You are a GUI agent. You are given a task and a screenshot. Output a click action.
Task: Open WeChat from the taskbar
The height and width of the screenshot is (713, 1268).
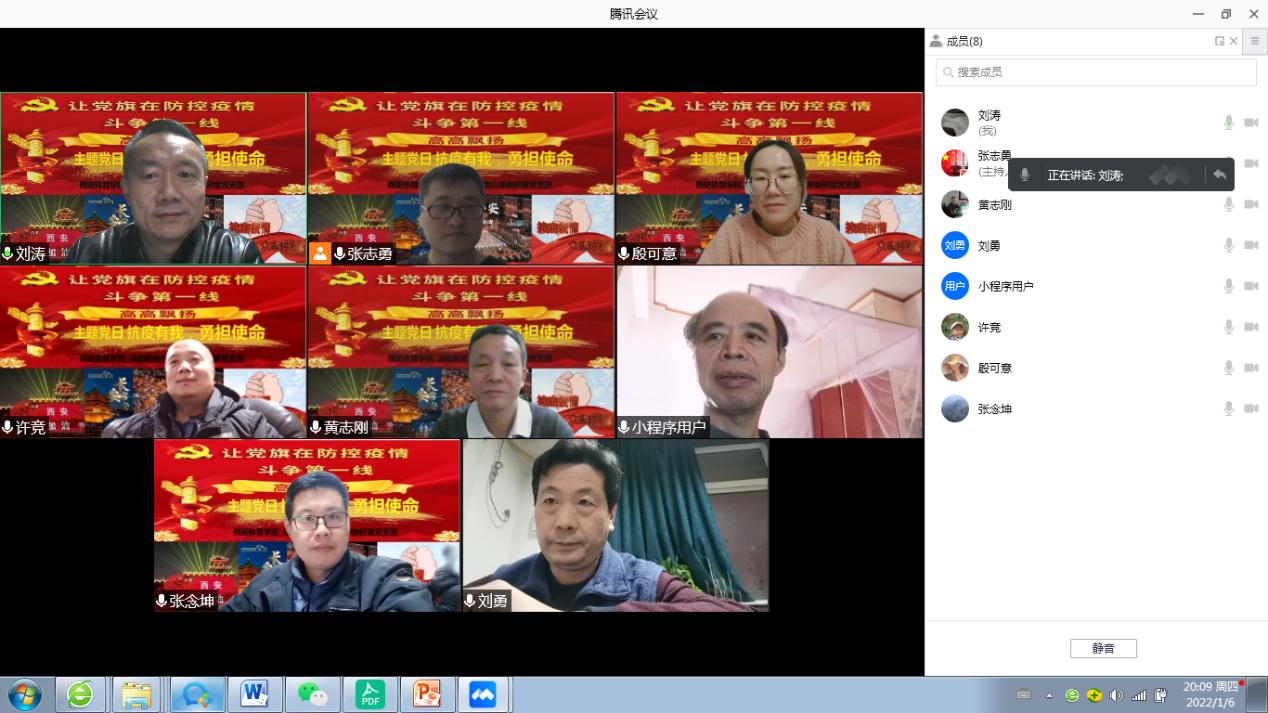tap(312, 694)
